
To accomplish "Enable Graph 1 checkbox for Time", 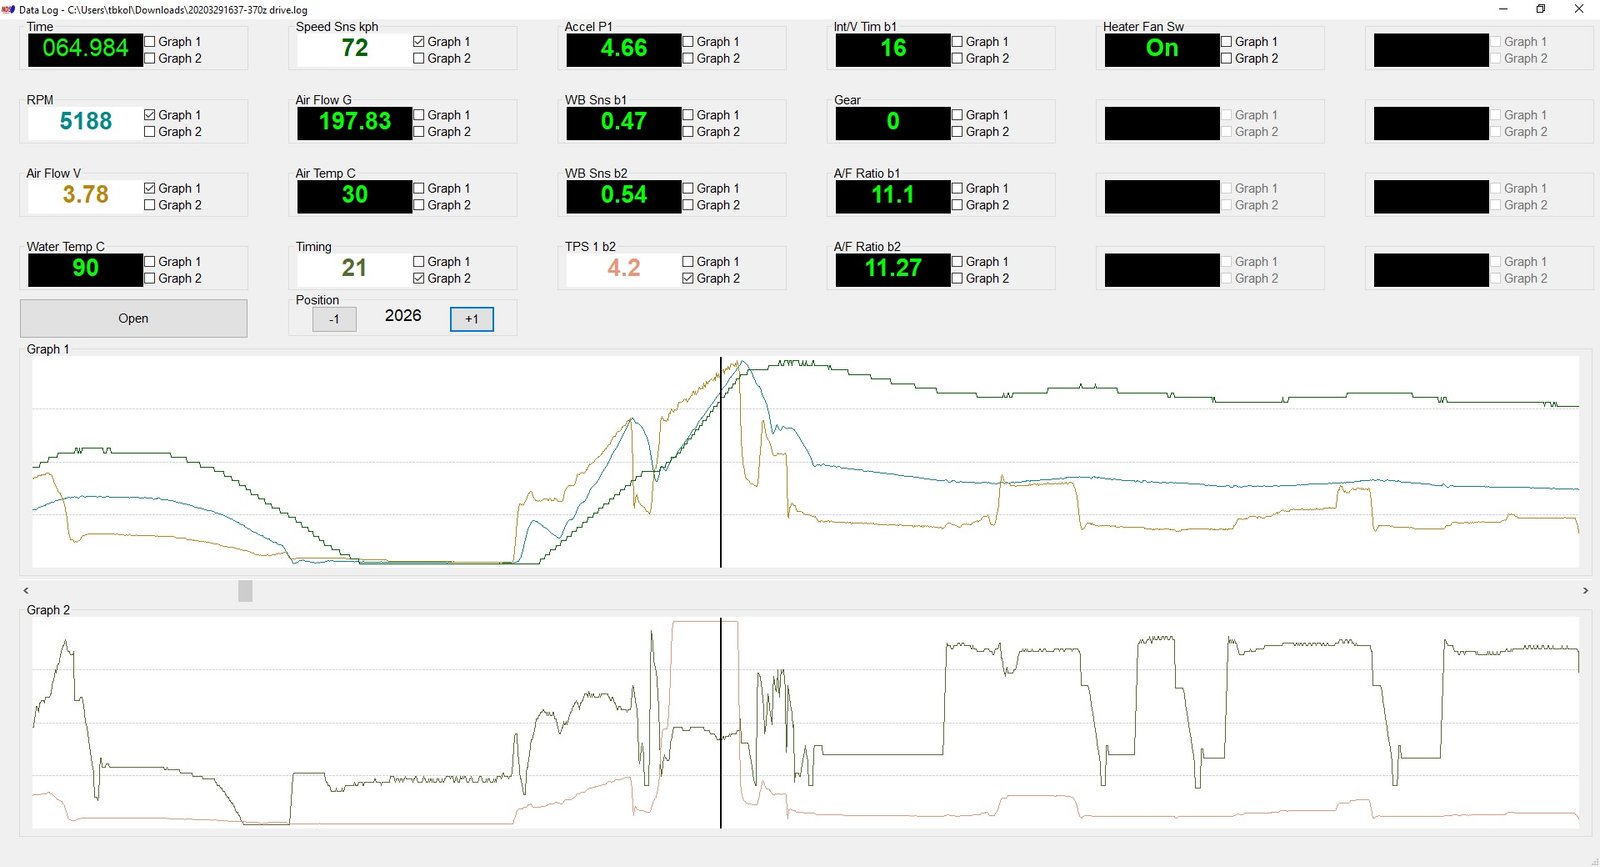I will coord(150,42).
